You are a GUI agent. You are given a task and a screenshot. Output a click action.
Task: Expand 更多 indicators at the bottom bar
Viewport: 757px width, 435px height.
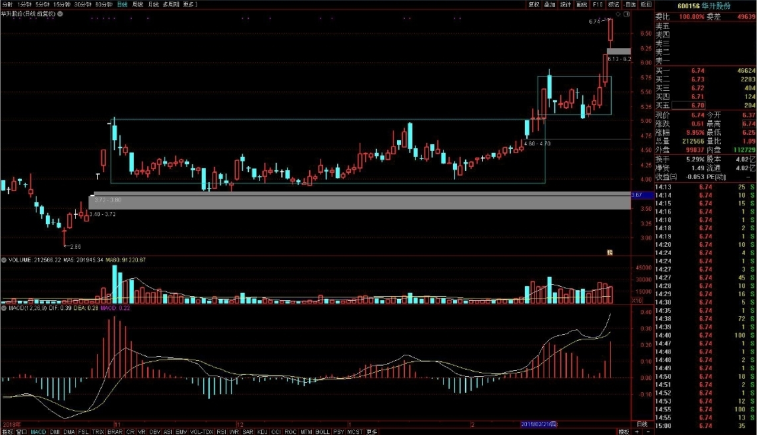coord(372,430)
